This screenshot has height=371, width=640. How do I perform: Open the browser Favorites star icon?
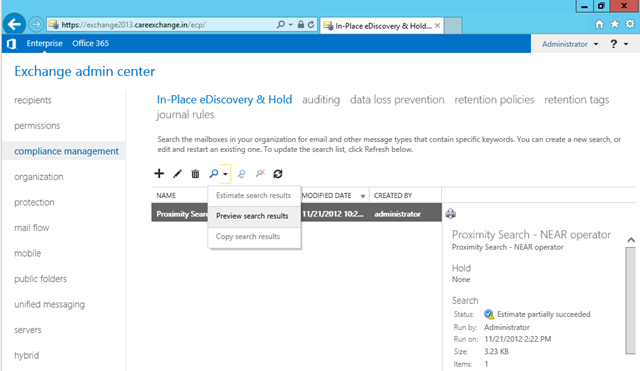(x=615, y=24)
